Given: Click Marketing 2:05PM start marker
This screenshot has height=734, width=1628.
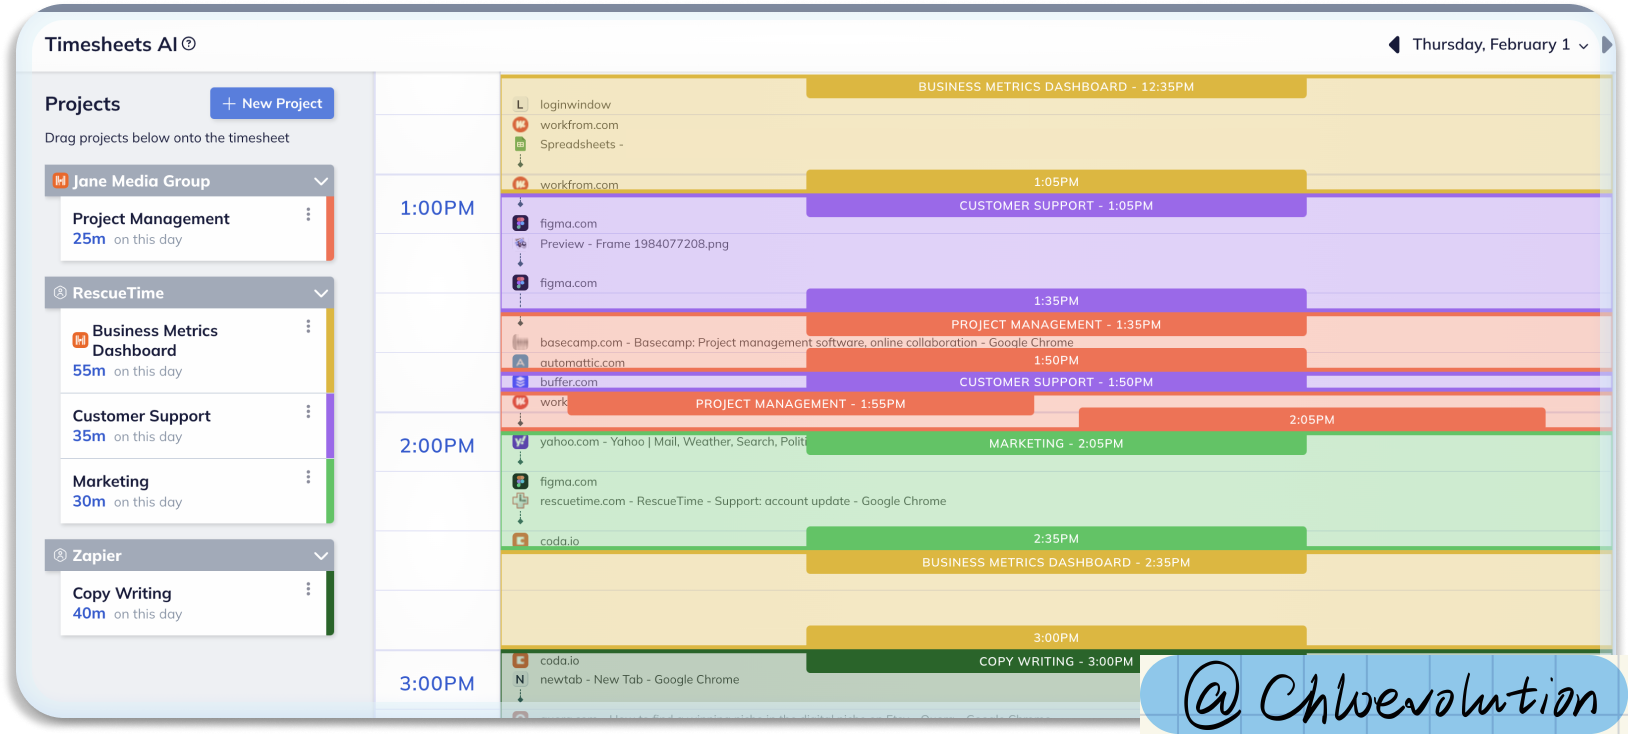Looking at the screenshot, I should pyautogui.click(x=1056, y=443).
